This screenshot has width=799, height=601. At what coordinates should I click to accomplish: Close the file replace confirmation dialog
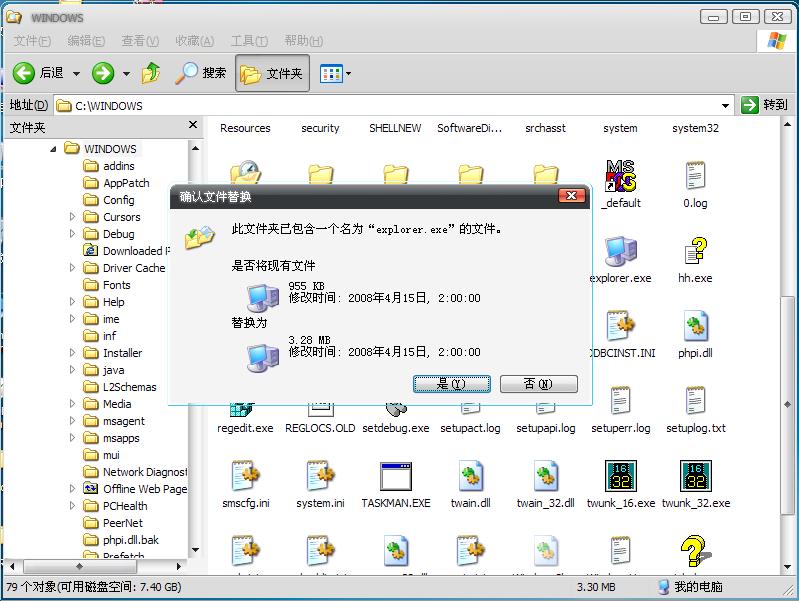click(x=571, y=195)
